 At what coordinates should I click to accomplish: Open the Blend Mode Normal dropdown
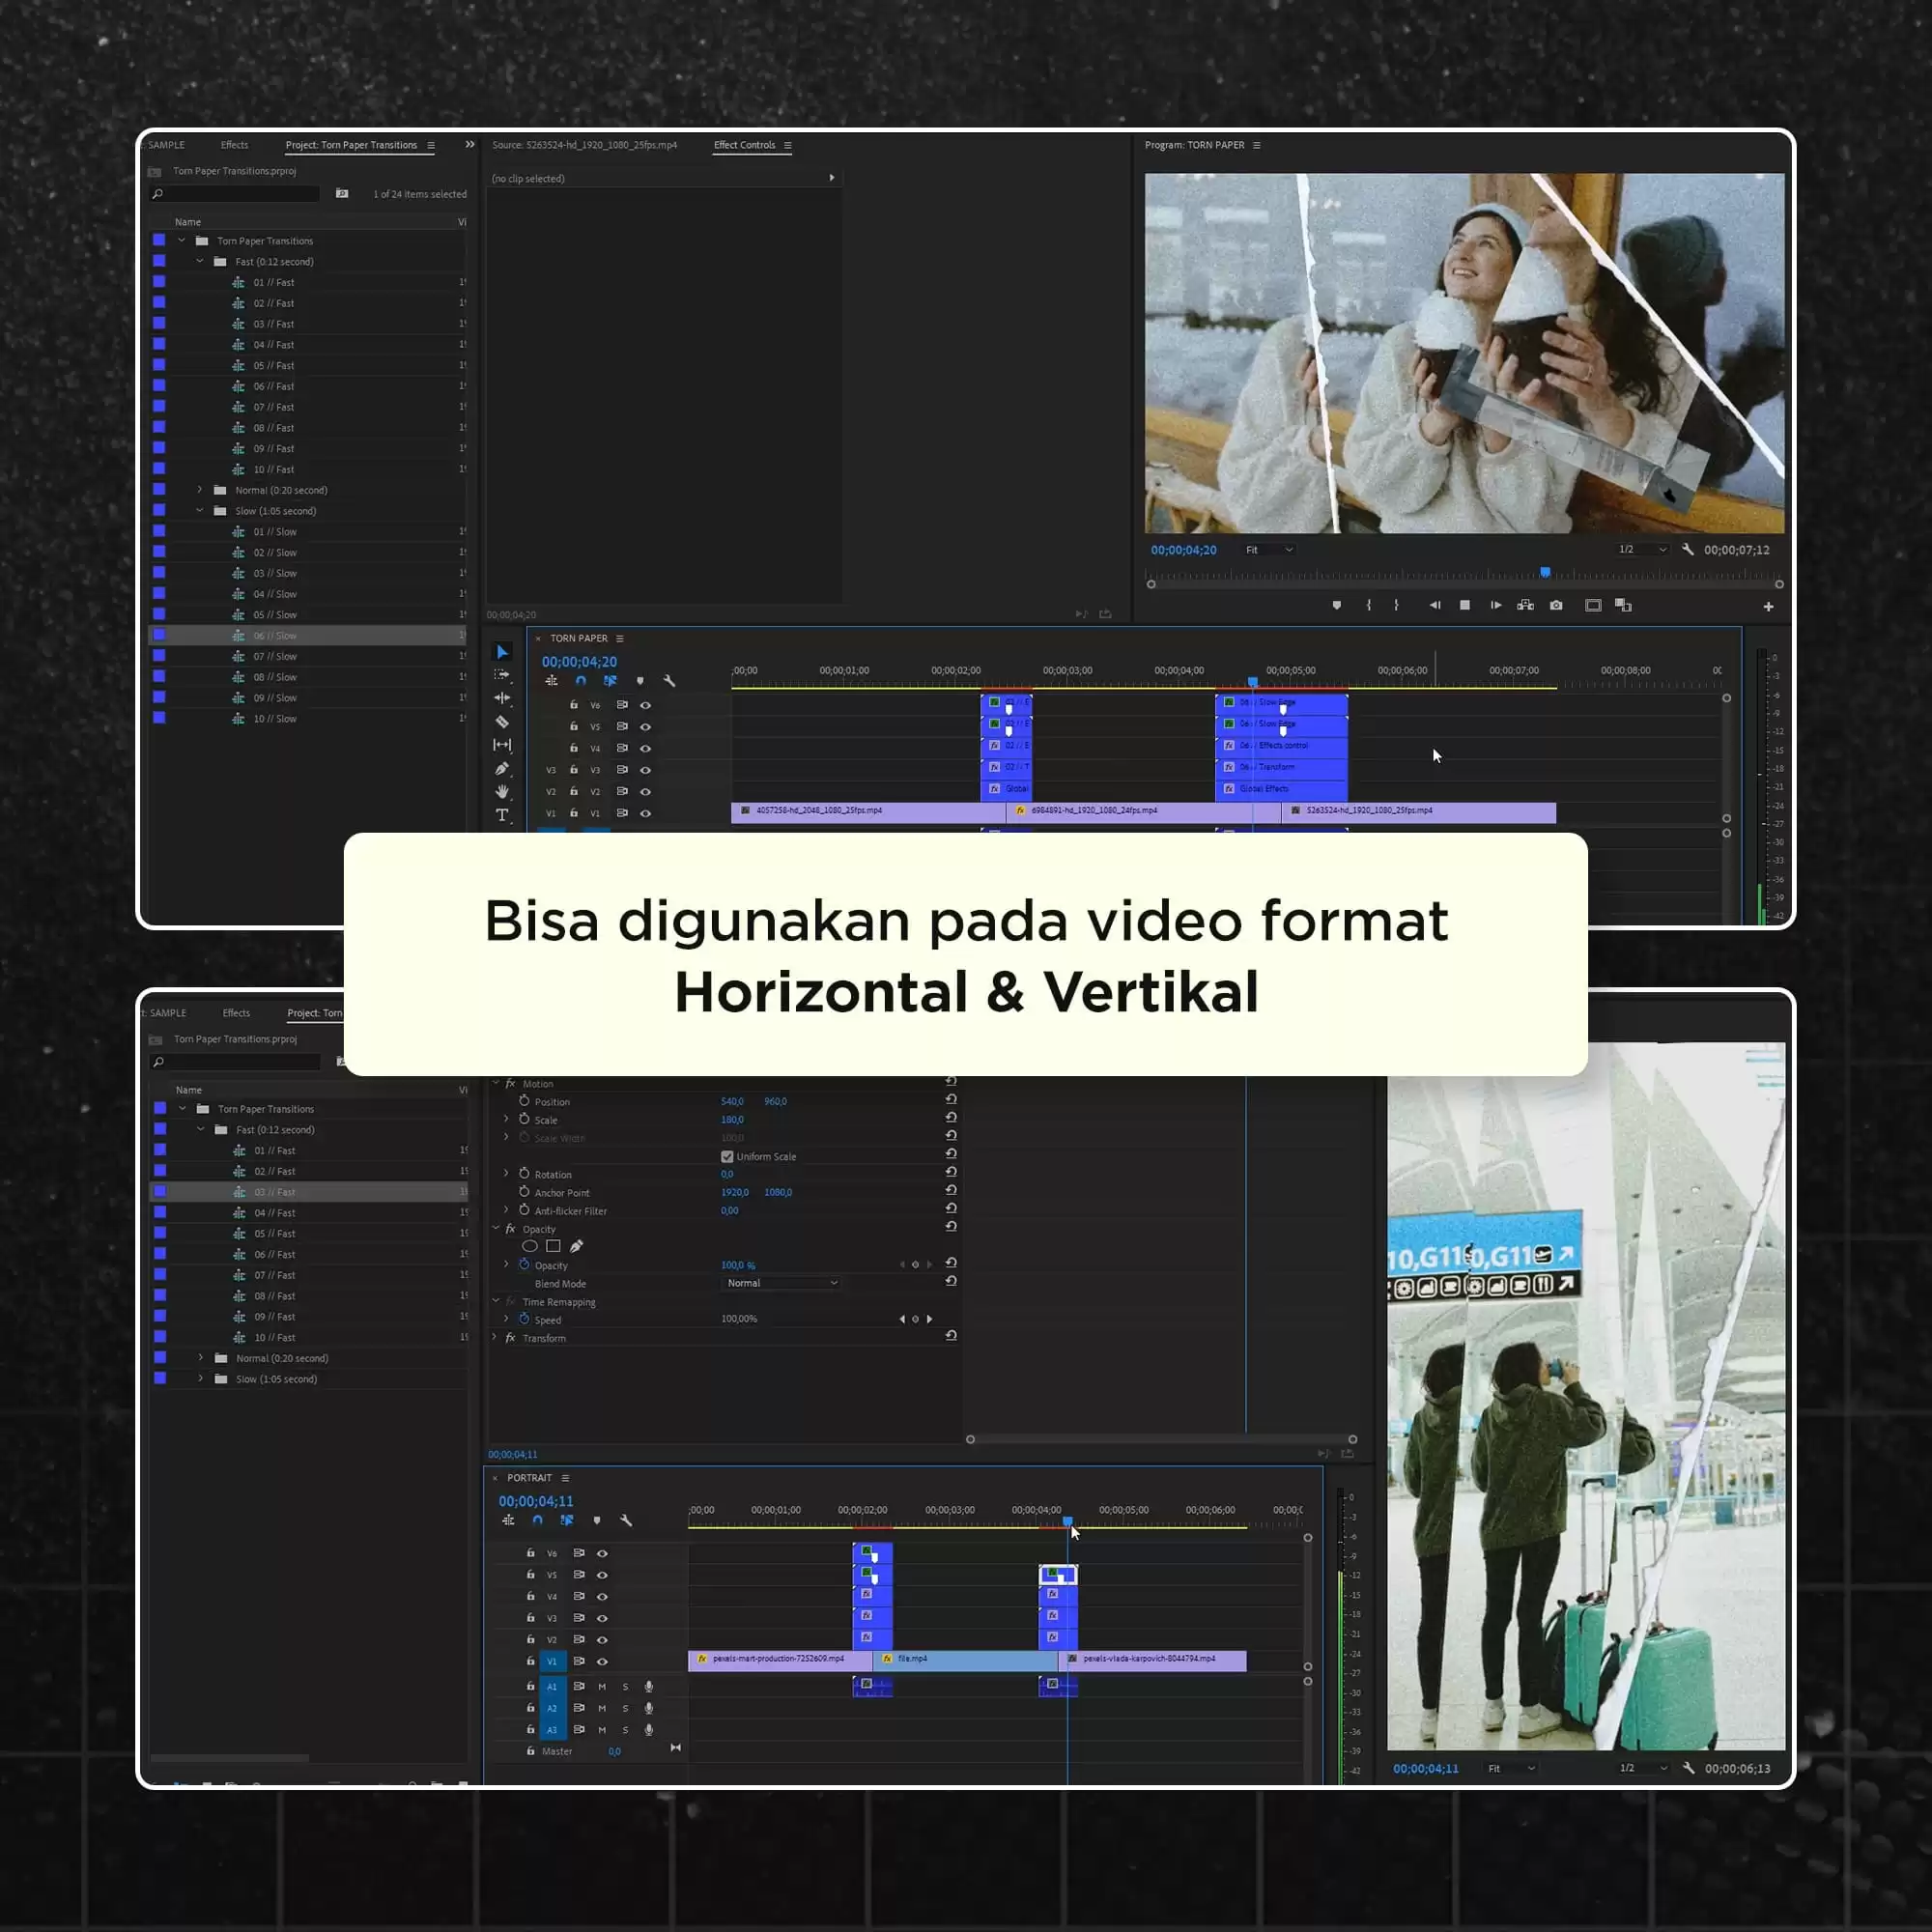point(781,1283)
